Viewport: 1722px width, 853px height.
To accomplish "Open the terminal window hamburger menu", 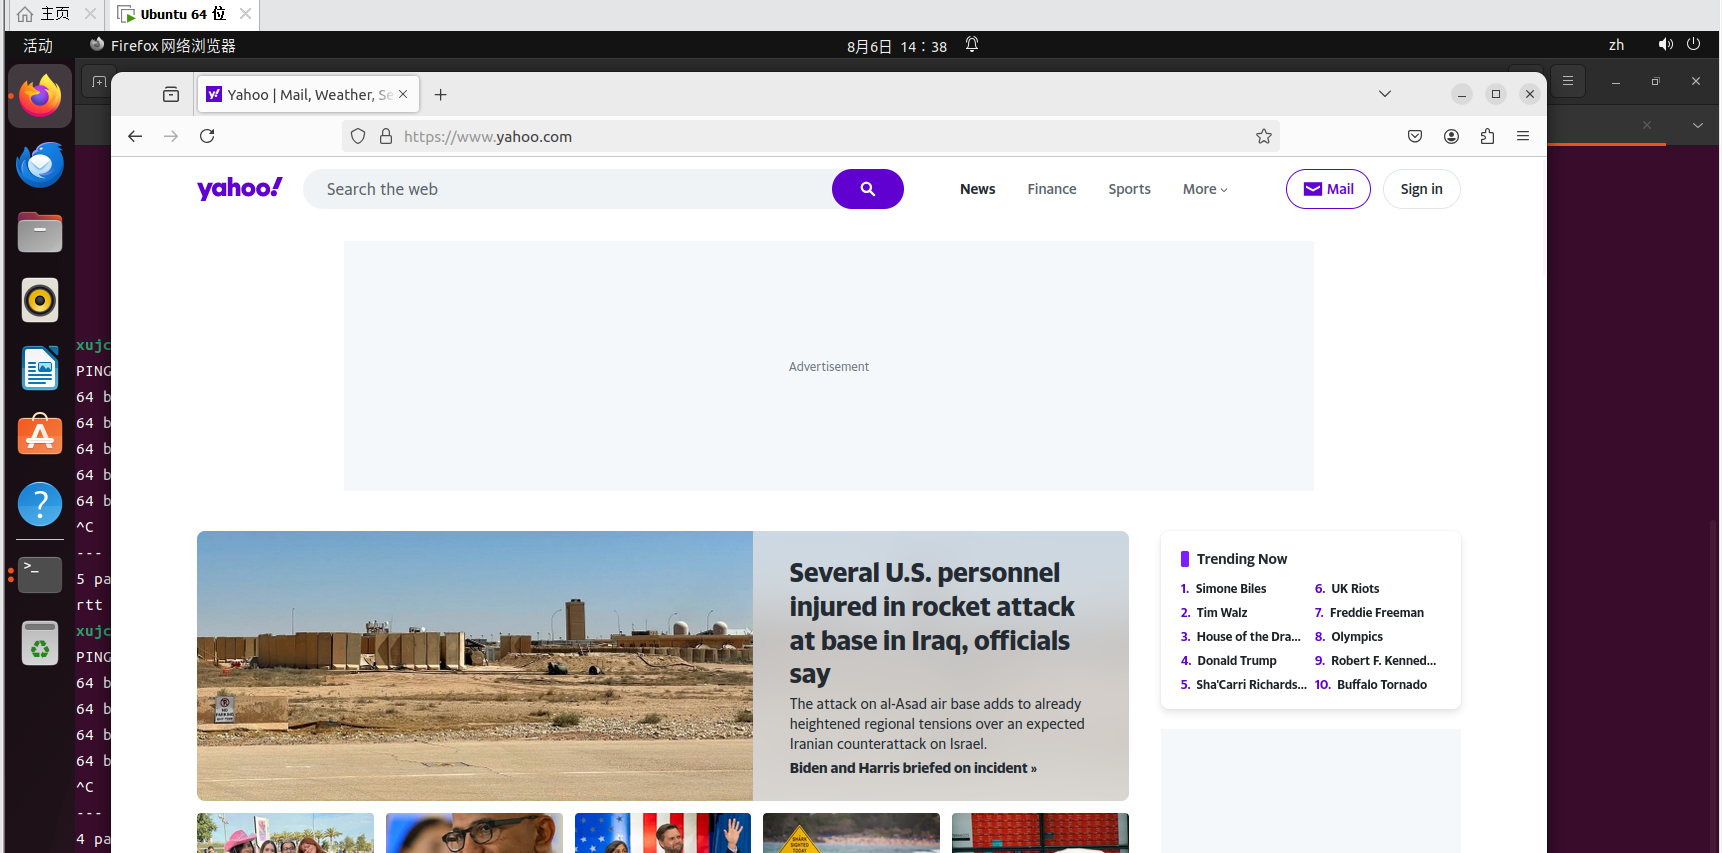I will [x=1568, y=81].
